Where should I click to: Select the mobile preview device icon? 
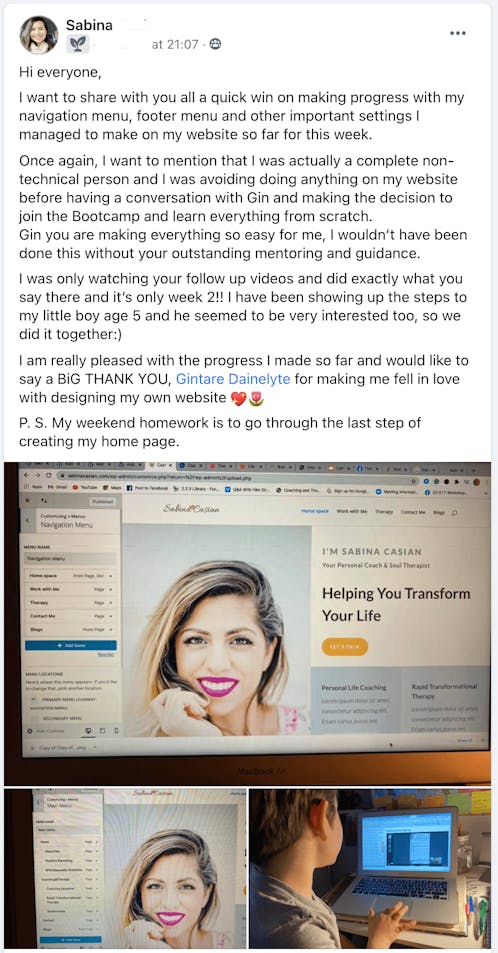pyautogui.click(x=116, y=730)
